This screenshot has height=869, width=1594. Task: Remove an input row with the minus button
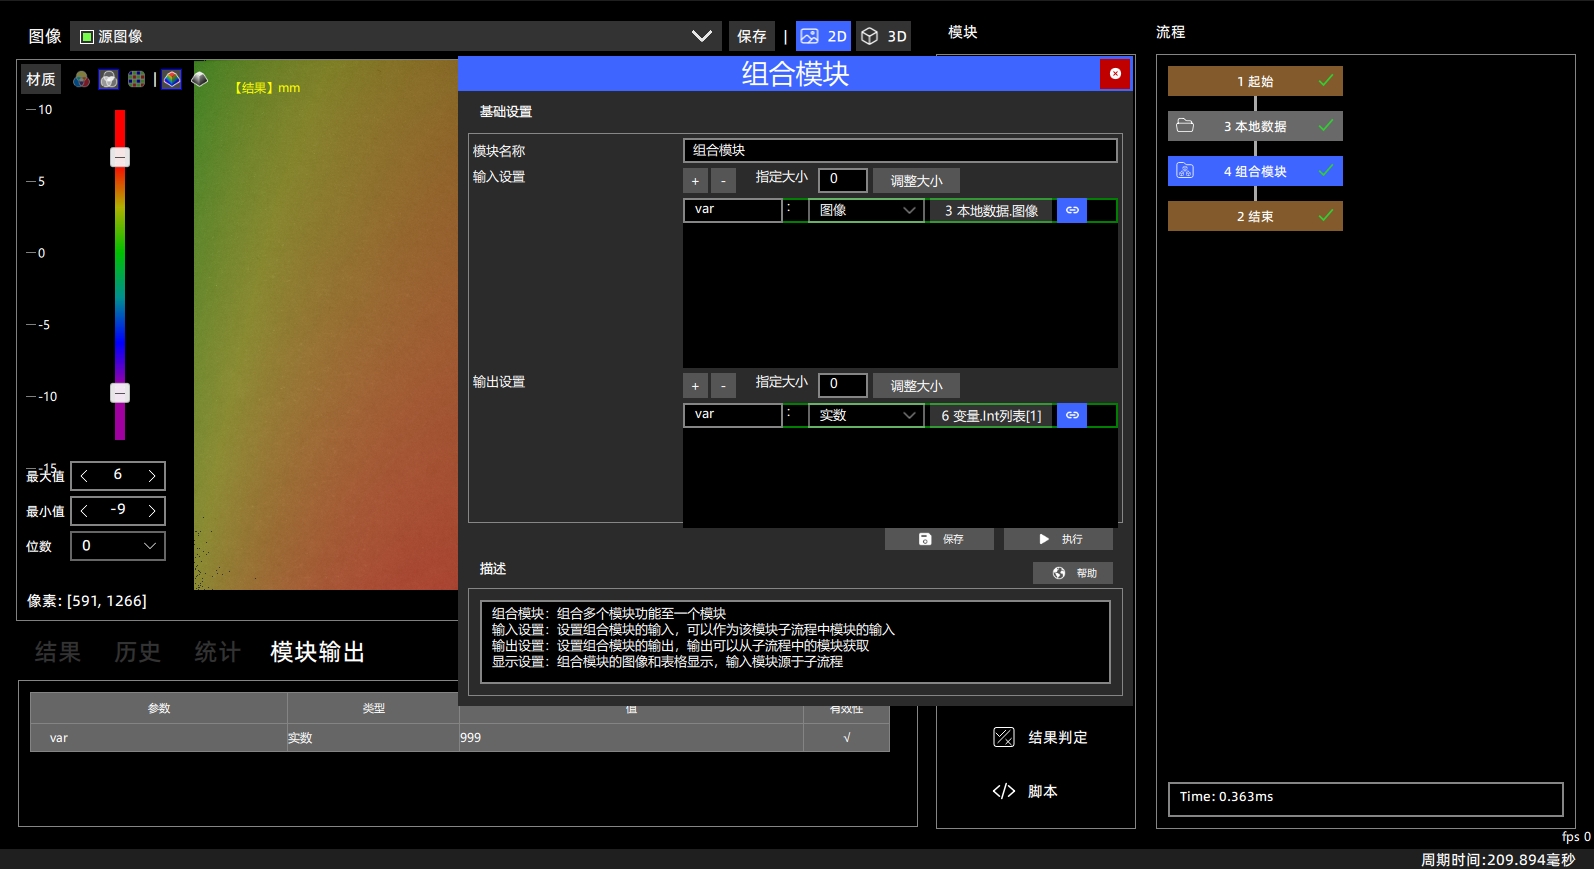[x=723, y=181]
